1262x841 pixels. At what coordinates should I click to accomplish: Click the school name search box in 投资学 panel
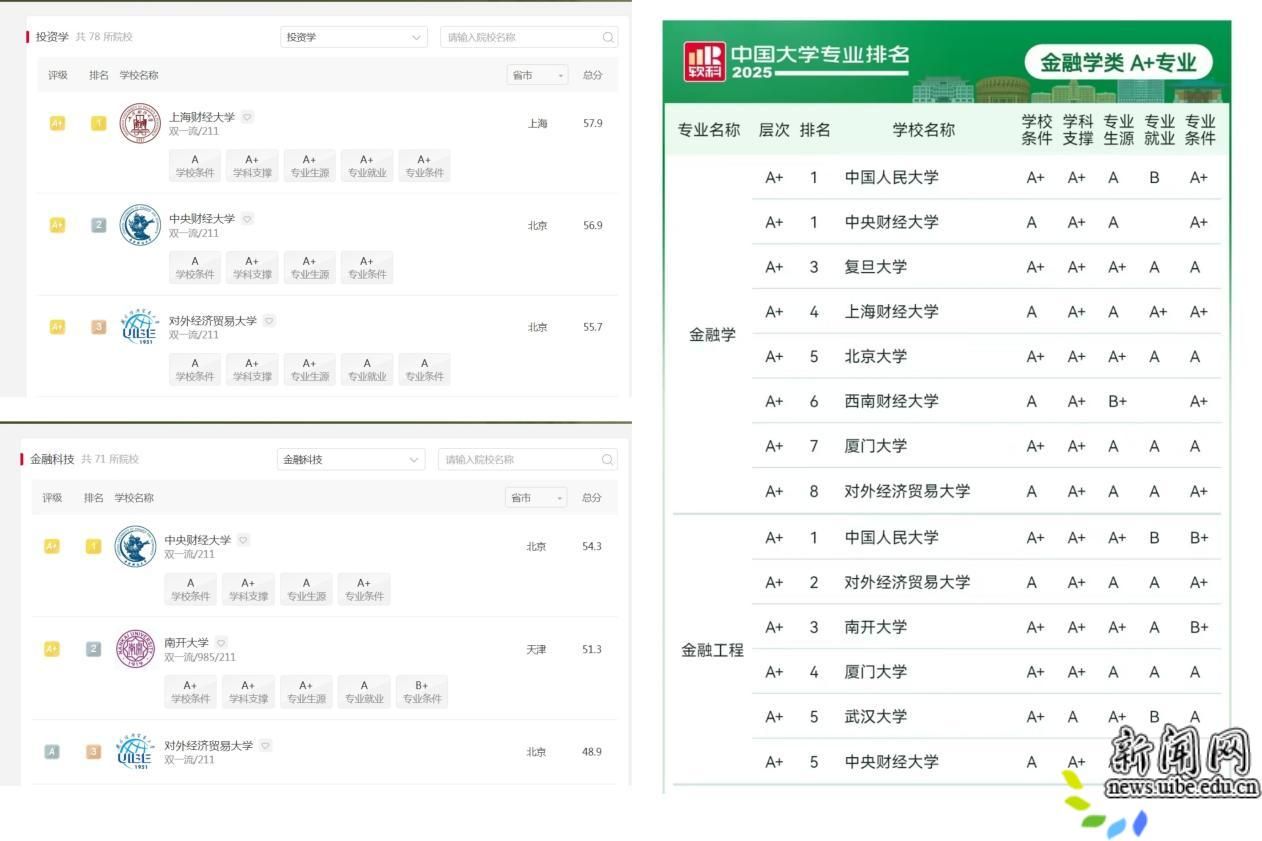pyautogui.click(x=529, y=37)
